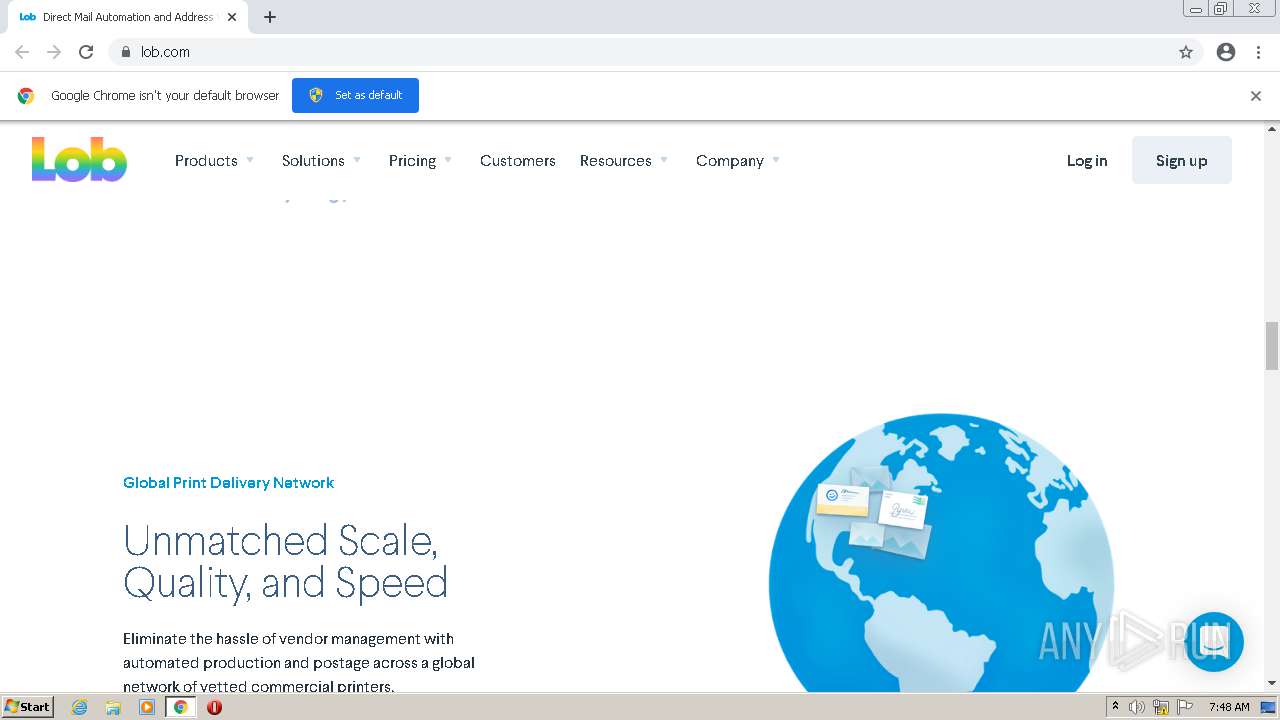Dismiss the default browser notification bar
Image resolution: width=1280 pixels, height=720 pixels.
point(1256,96)
